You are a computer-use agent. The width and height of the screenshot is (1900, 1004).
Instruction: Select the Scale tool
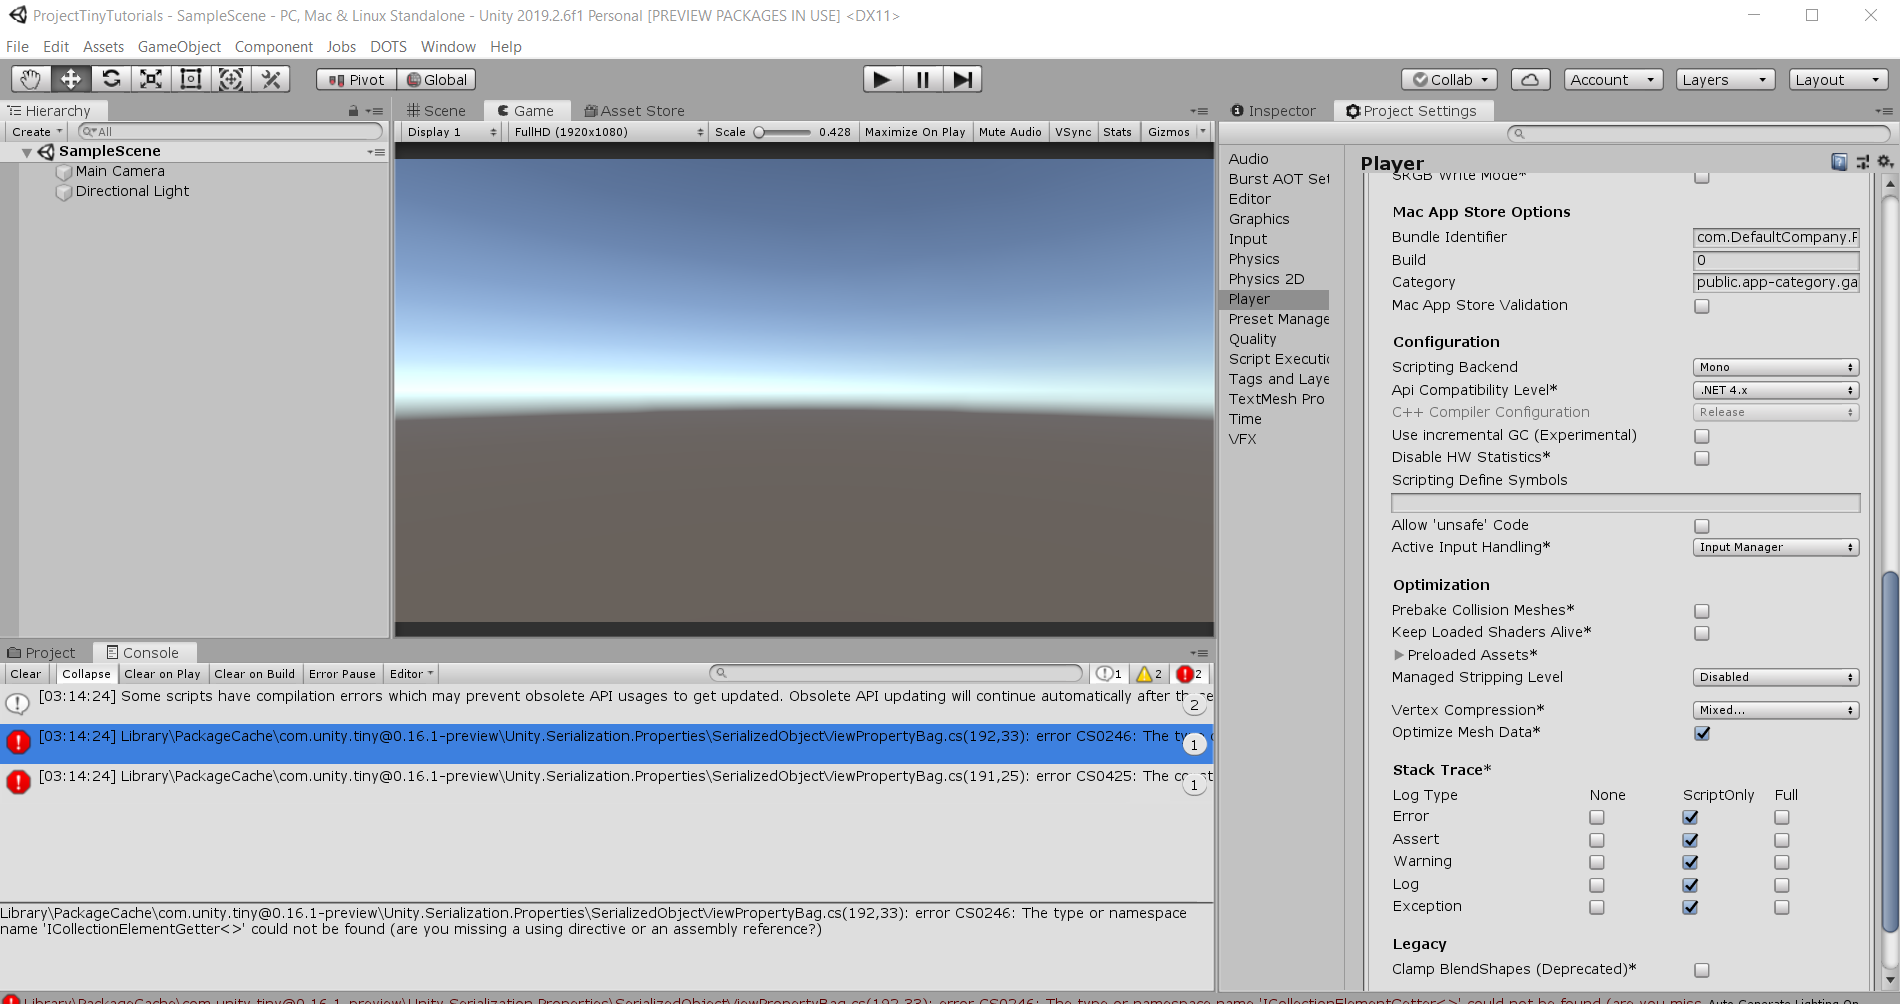[151, 79]
